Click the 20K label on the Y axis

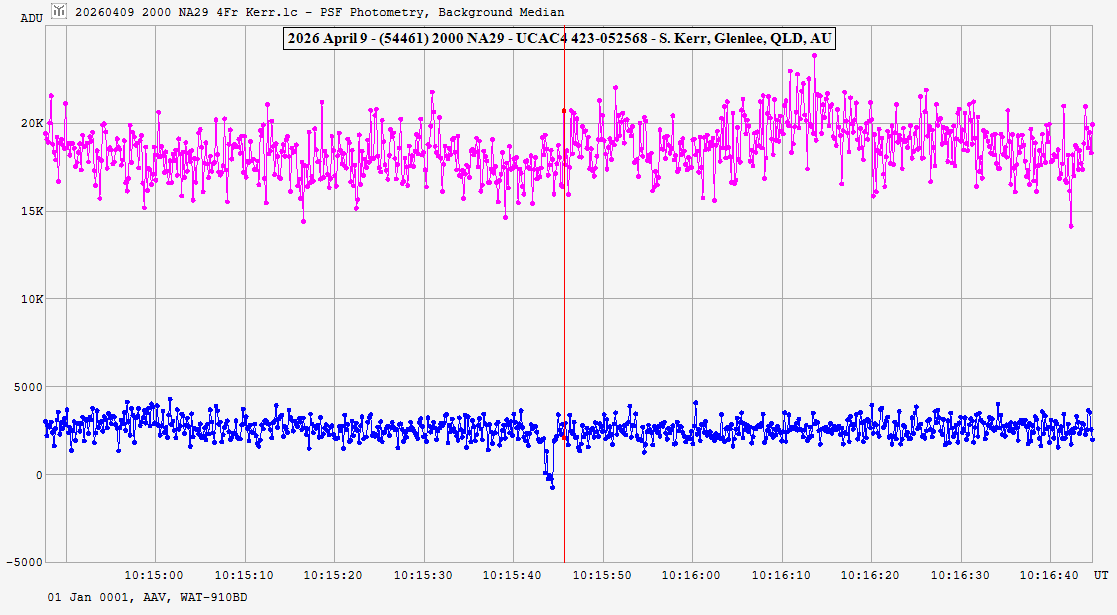(x=33, y=123)
